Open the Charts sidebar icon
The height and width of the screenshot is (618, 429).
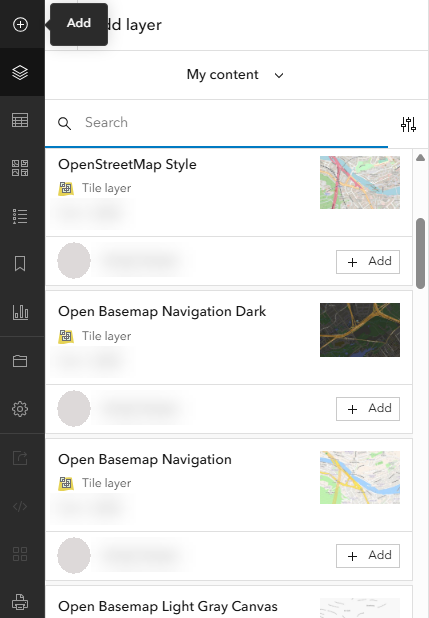[x=20, y=312]
